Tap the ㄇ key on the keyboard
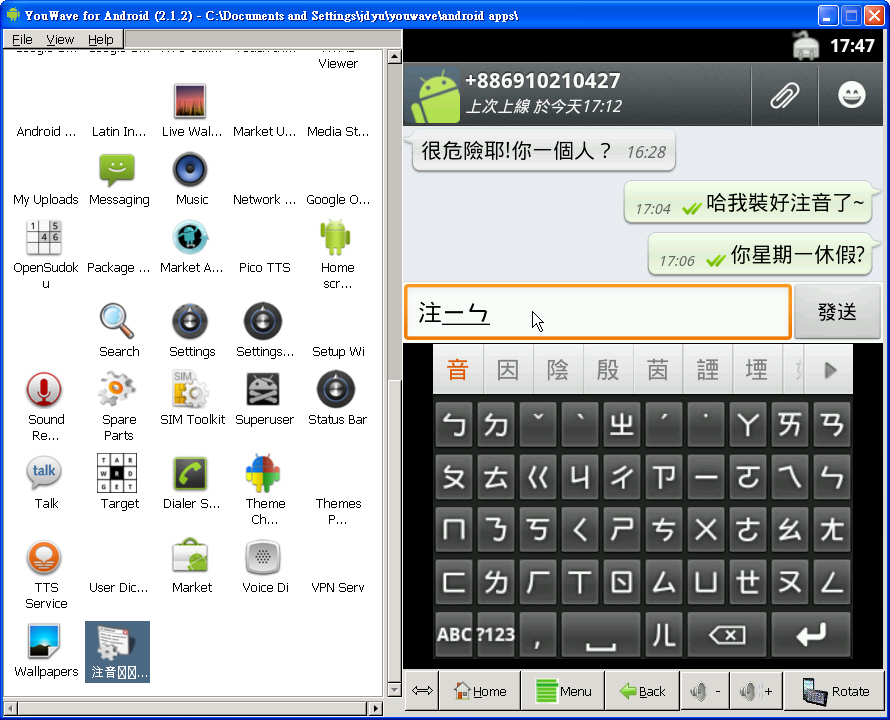The image size is (890, 720). [454, 530]
